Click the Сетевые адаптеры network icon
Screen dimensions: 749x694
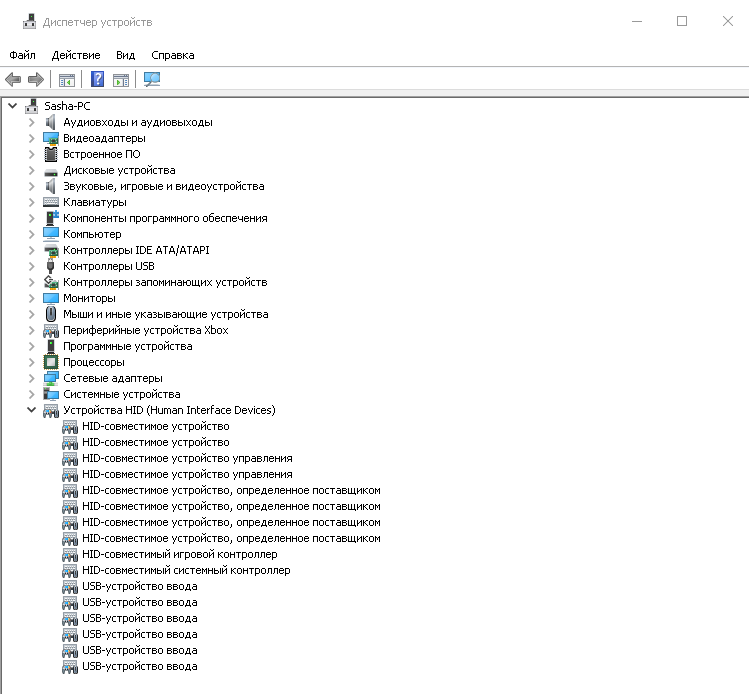[x=51, y=378]
